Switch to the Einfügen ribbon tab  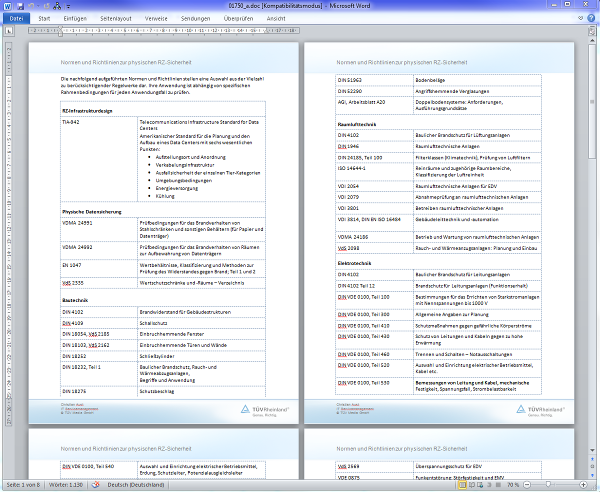coord(74,18)
